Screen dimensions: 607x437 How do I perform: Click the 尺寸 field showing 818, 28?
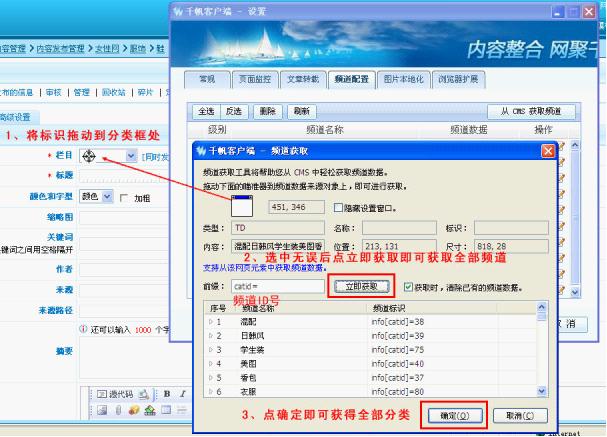point(511,246)
